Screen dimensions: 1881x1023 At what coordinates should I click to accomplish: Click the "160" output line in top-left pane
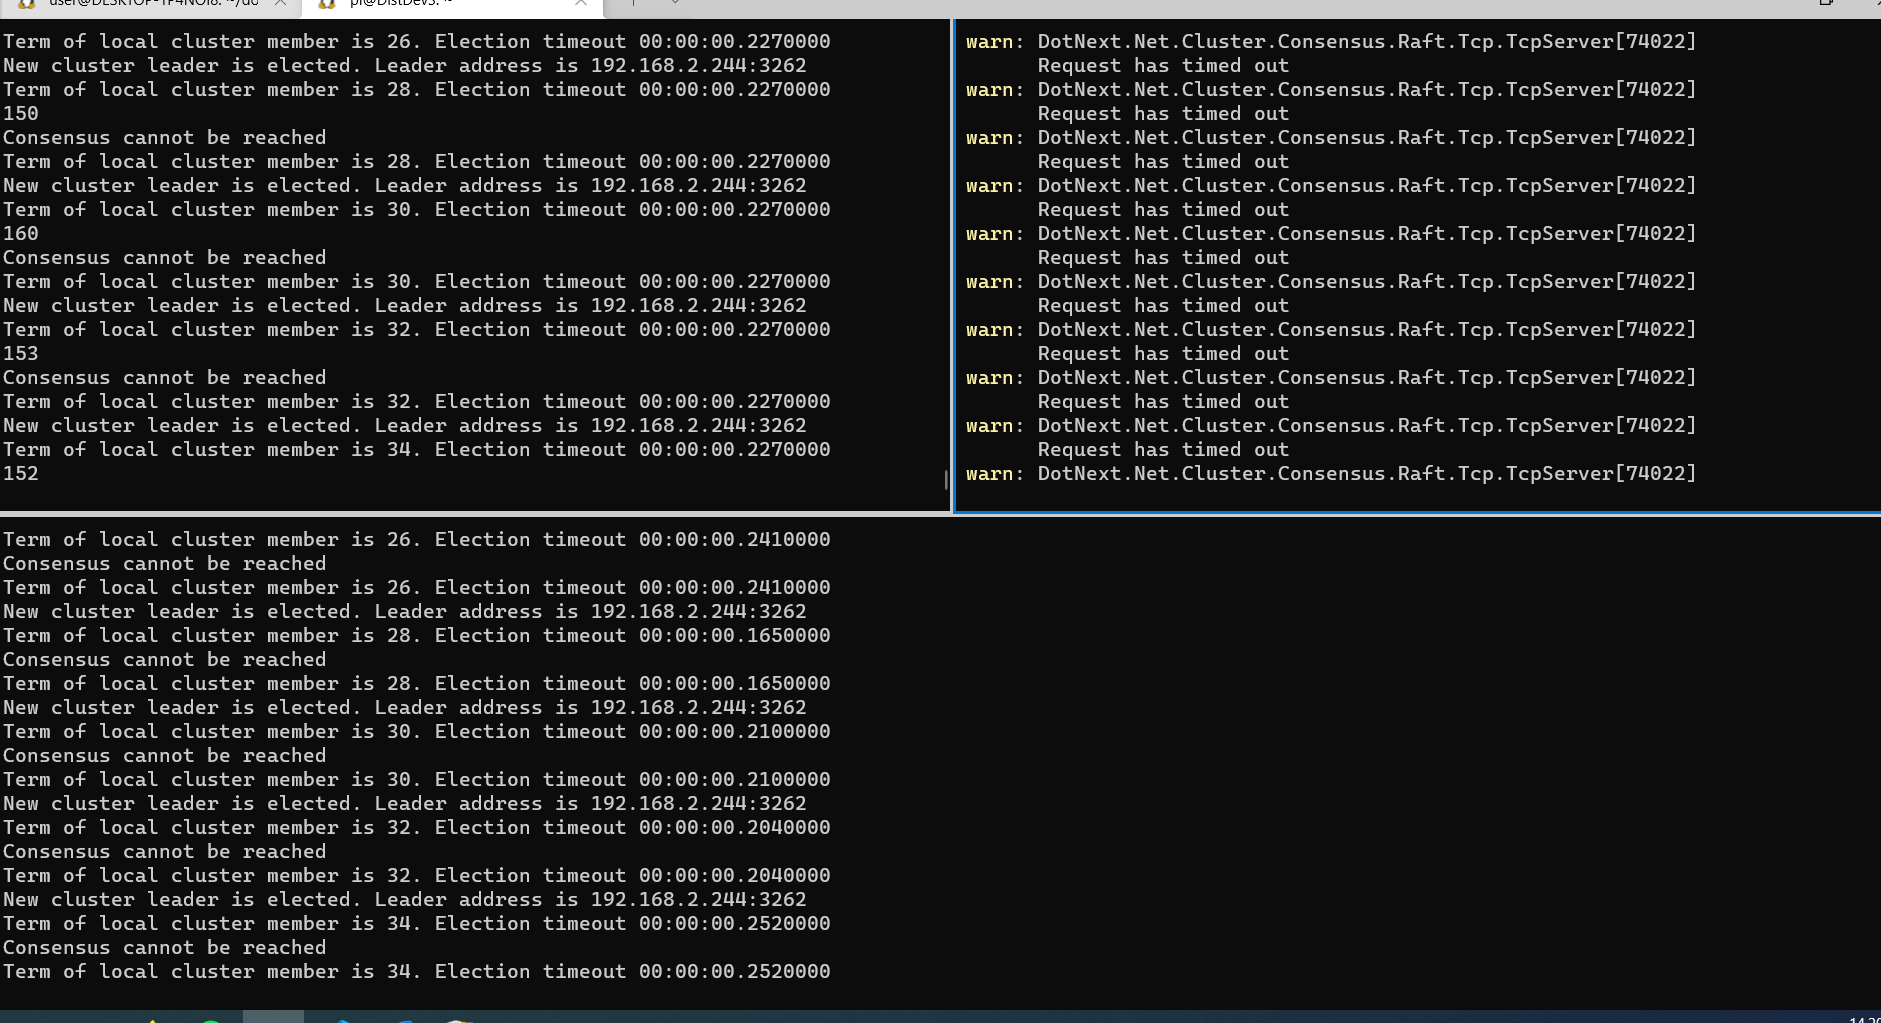coord(21,234)
